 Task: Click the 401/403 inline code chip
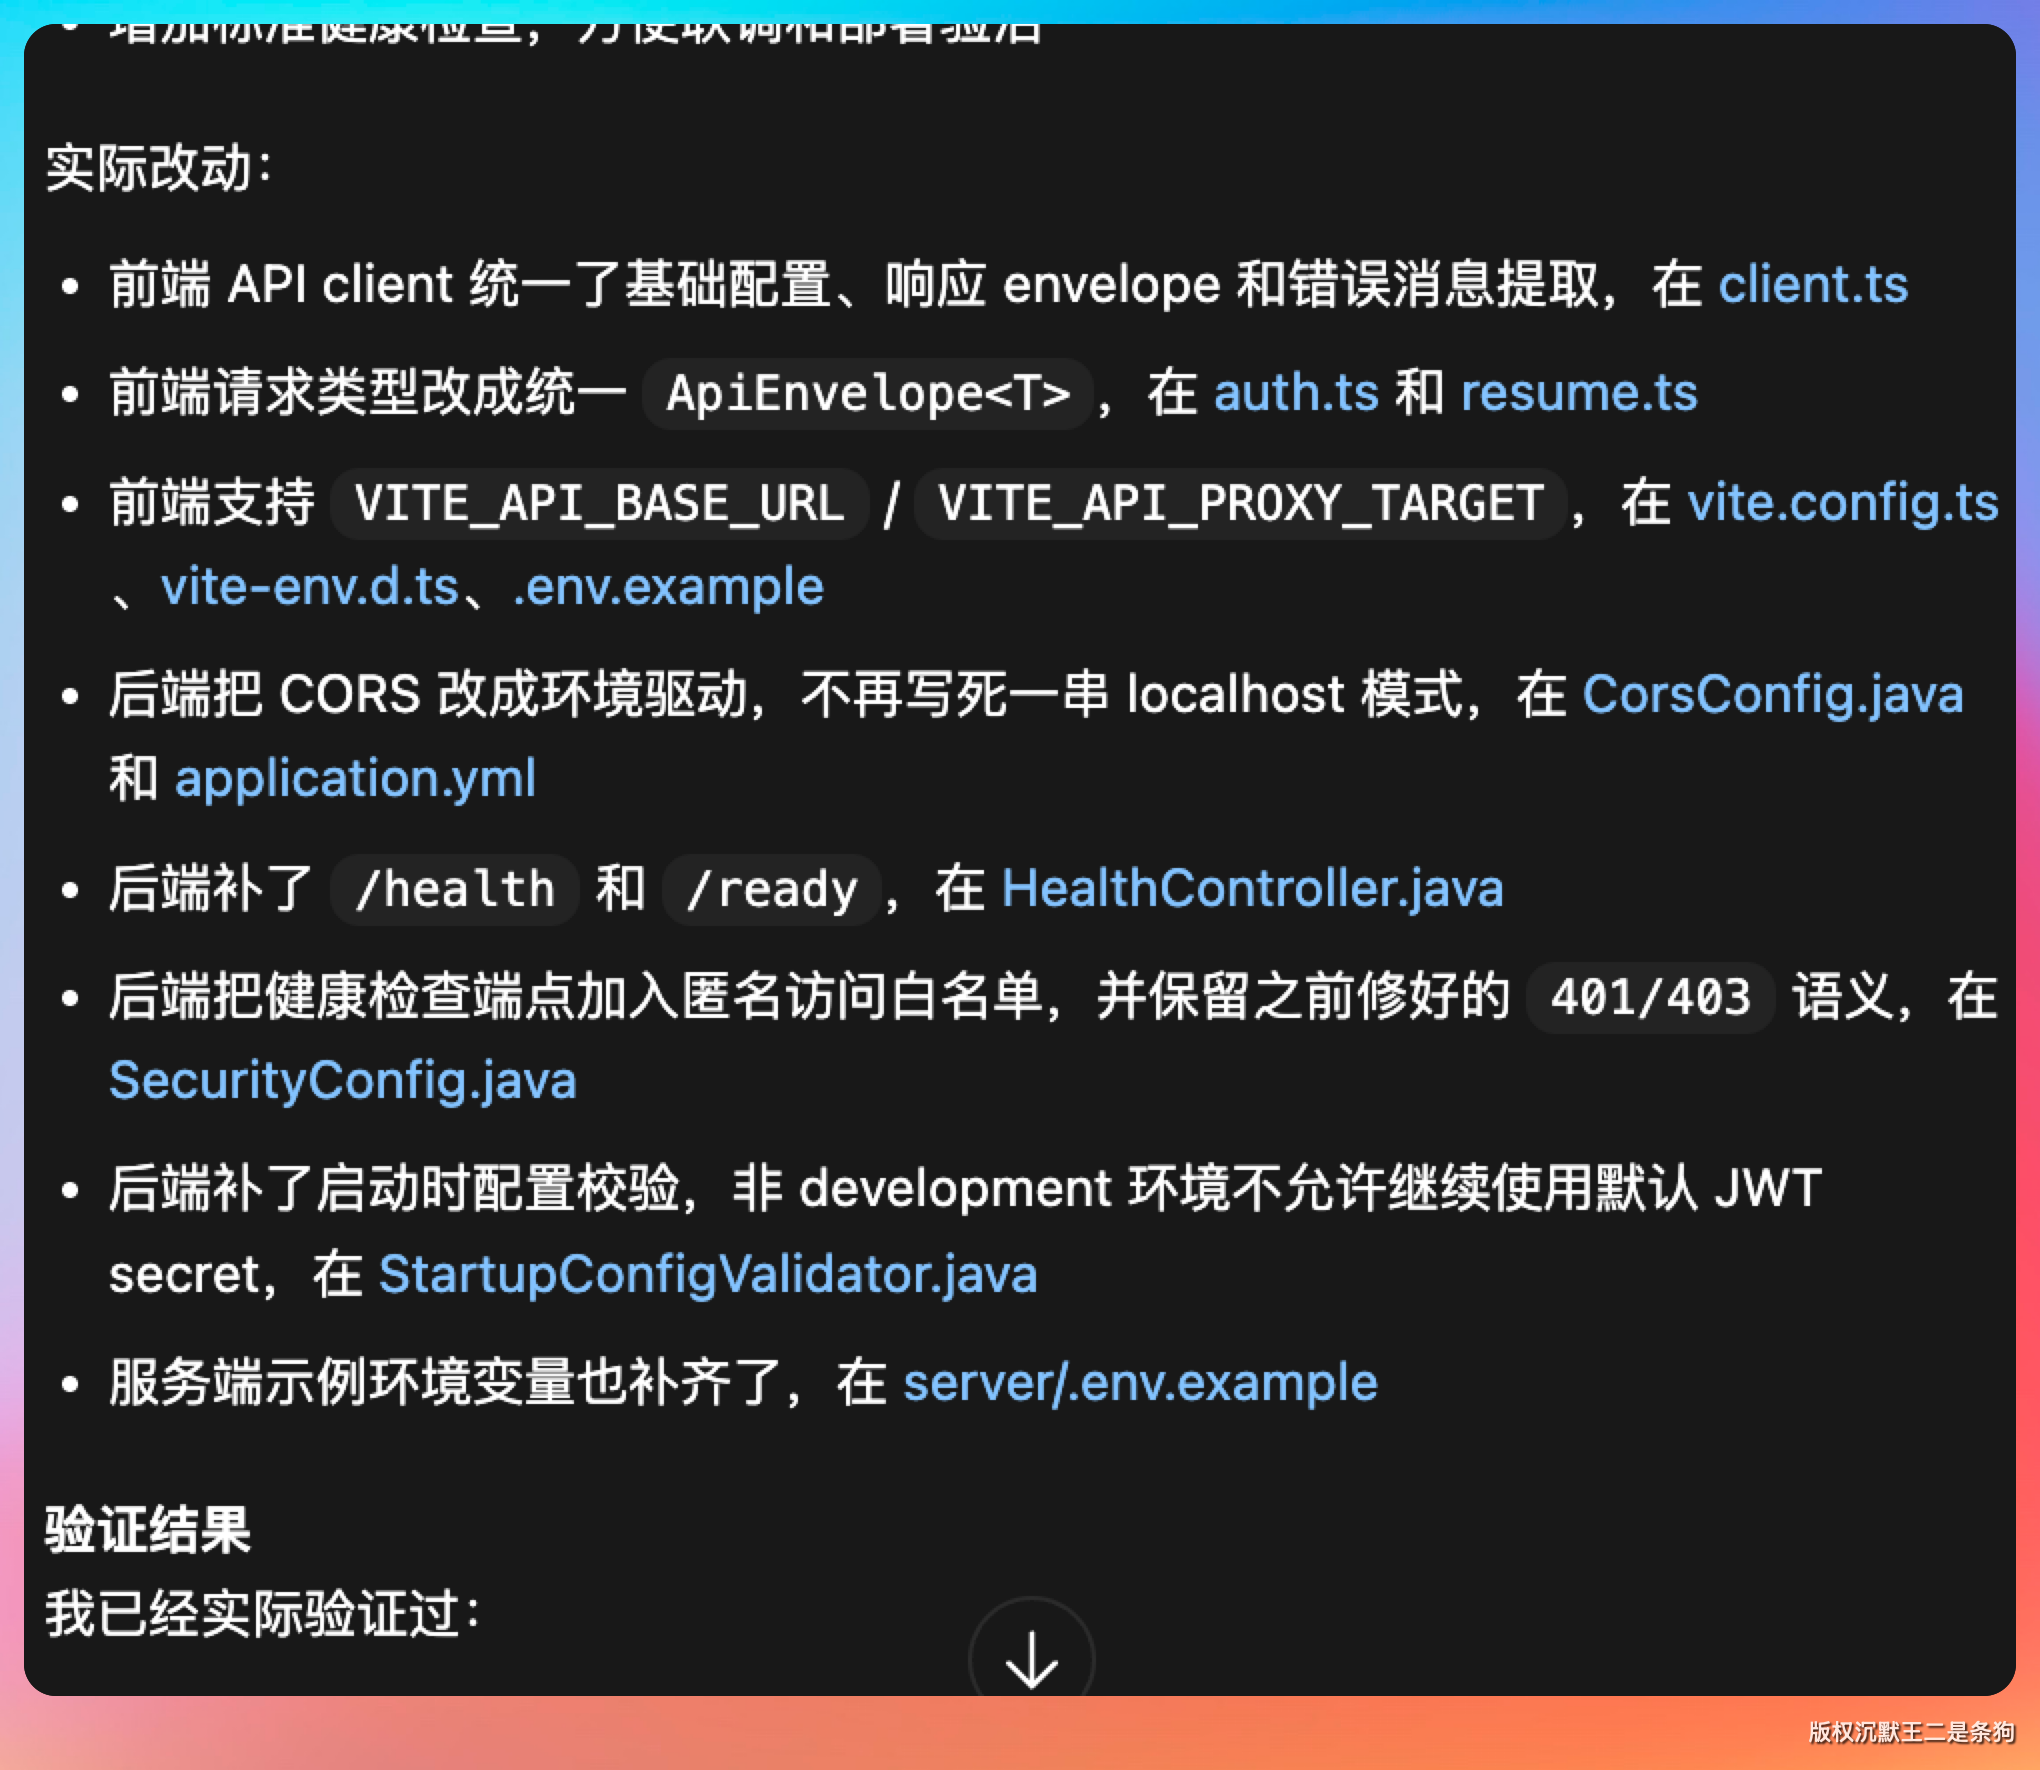click(1650, 997)
